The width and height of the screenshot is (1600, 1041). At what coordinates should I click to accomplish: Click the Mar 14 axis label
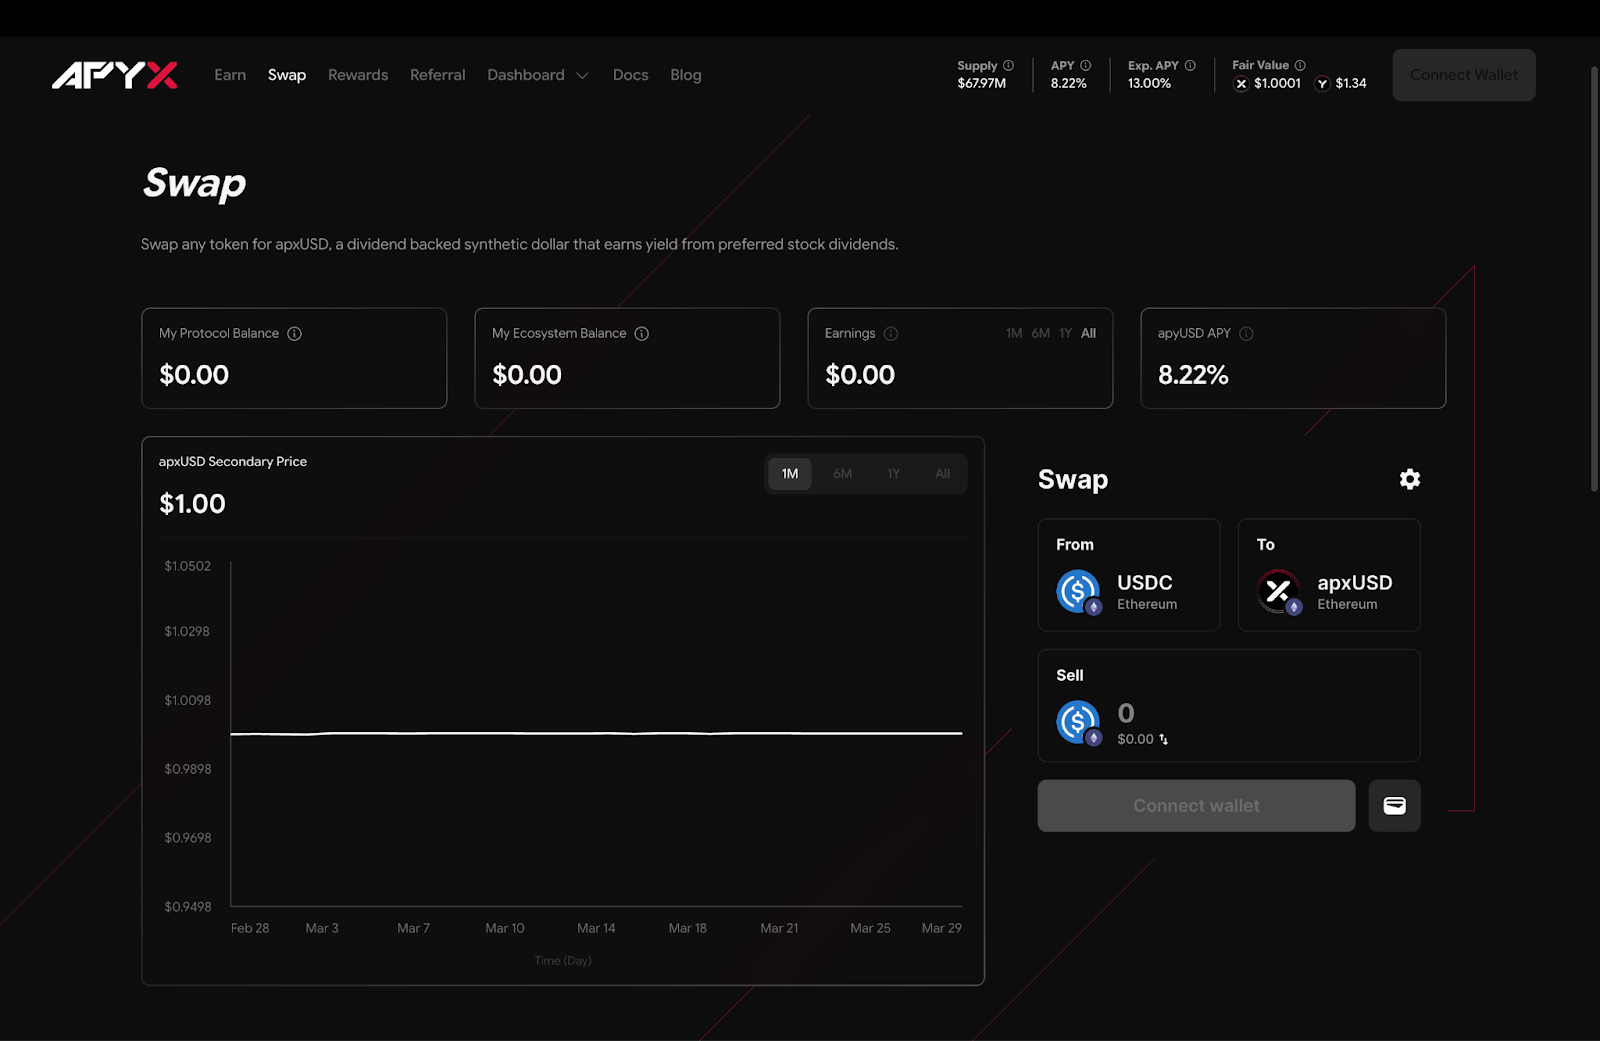(x=596, y=929)
